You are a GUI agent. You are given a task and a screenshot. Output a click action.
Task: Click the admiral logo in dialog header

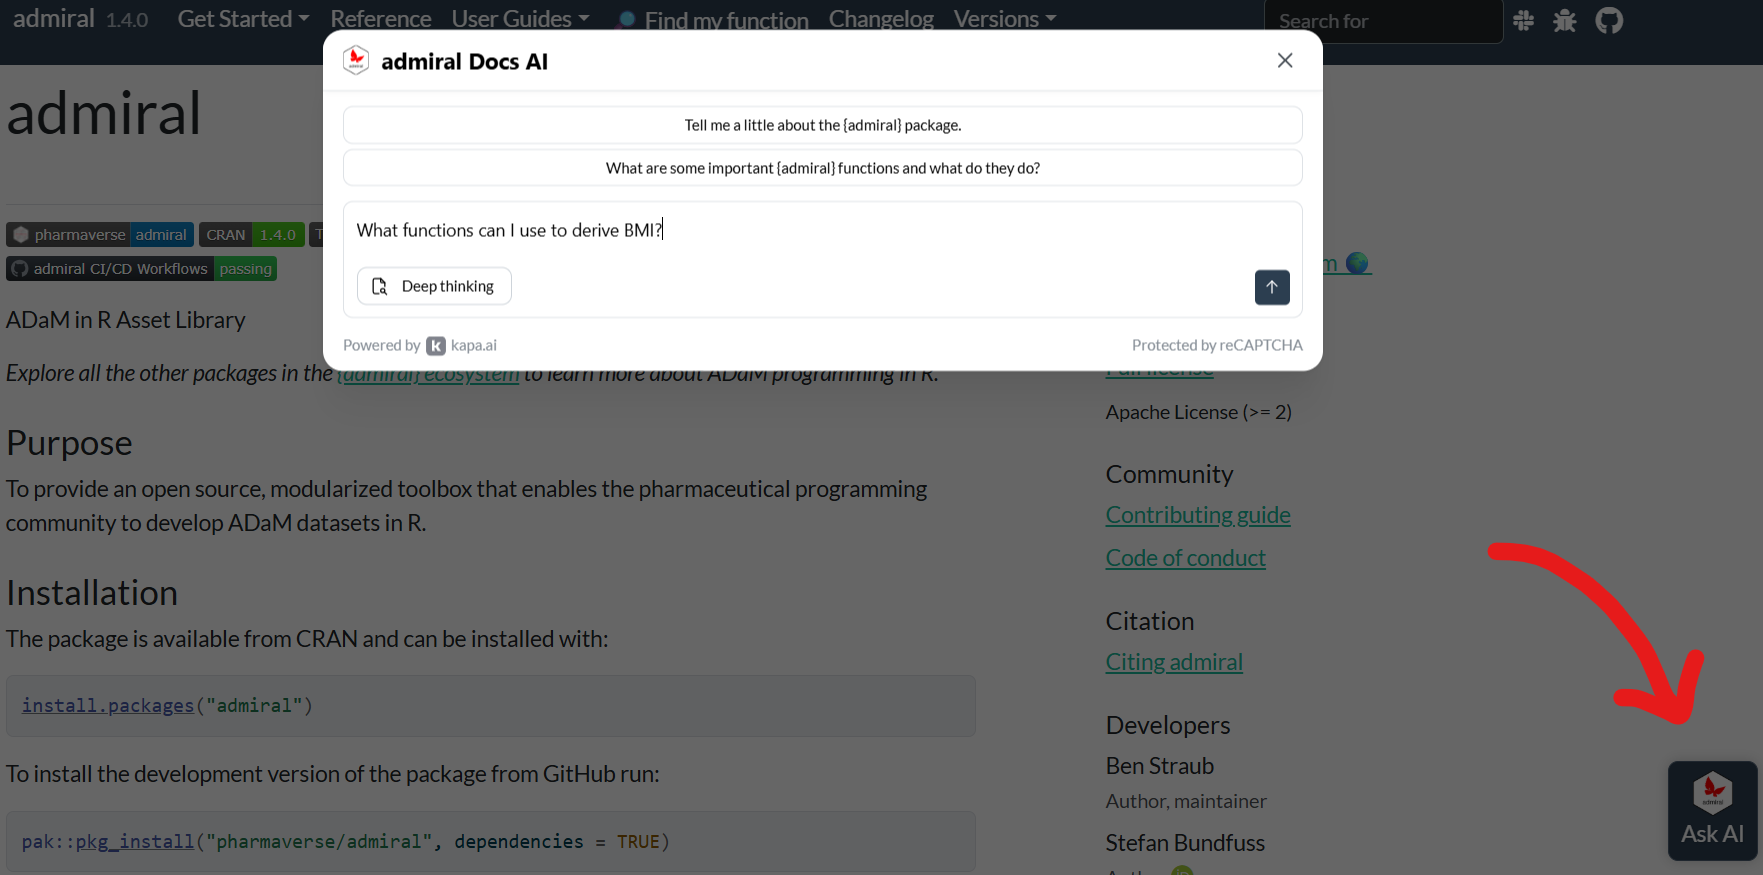click(356, 61)
